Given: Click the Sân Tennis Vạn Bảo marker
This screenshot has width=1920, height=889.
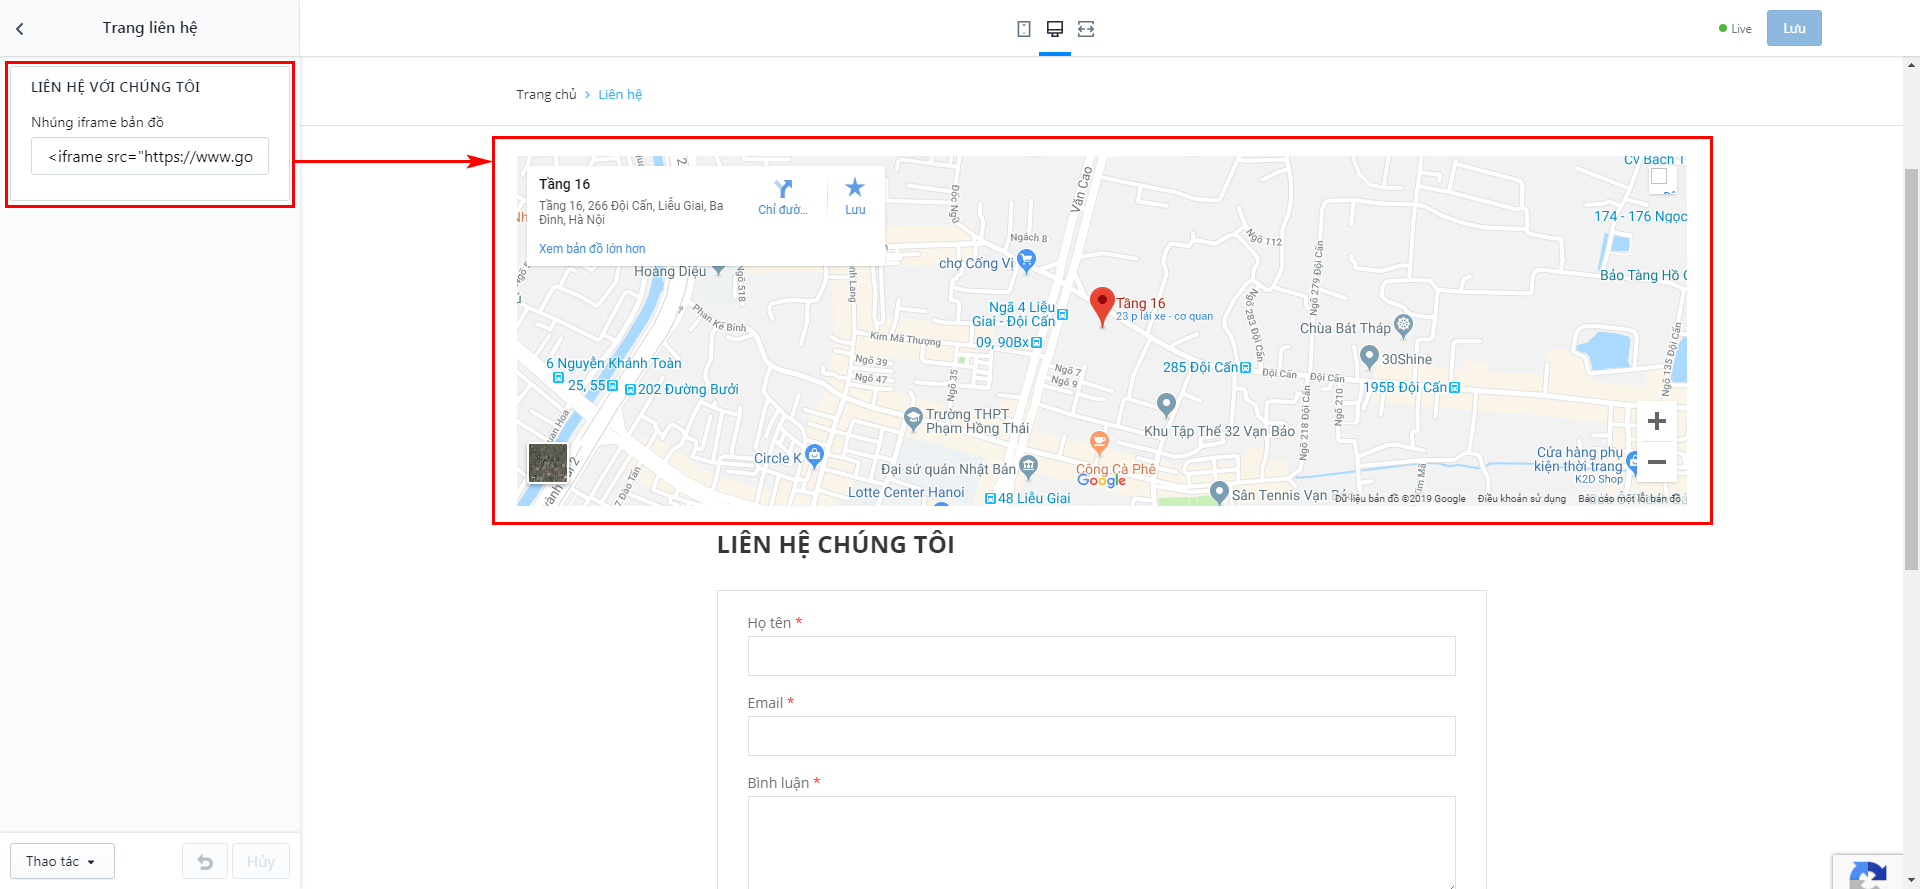Looking at the screenshot, I should [x=1219, y=492].
